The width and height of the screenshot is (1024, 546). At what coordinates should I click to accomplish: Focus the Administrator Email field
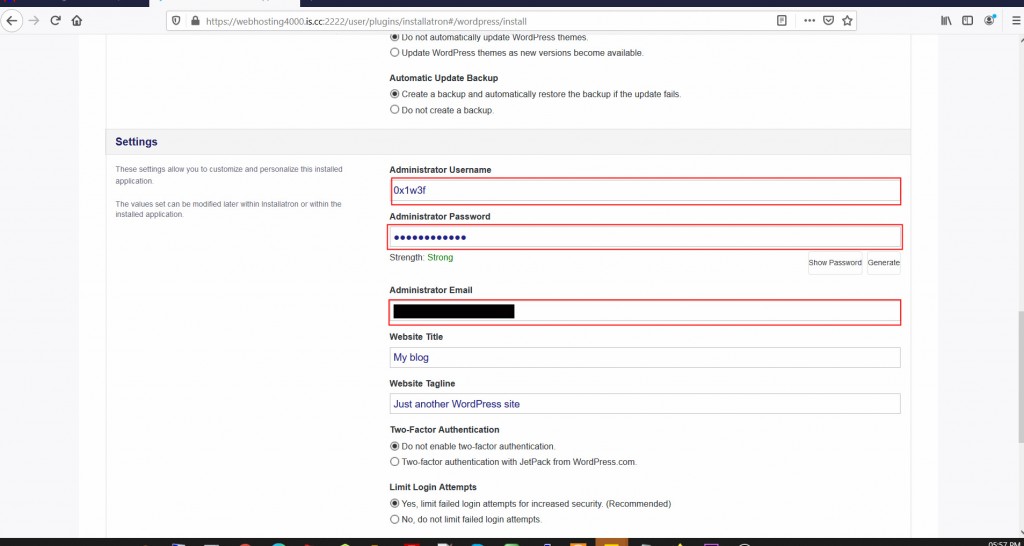click(x=645, y=312)
